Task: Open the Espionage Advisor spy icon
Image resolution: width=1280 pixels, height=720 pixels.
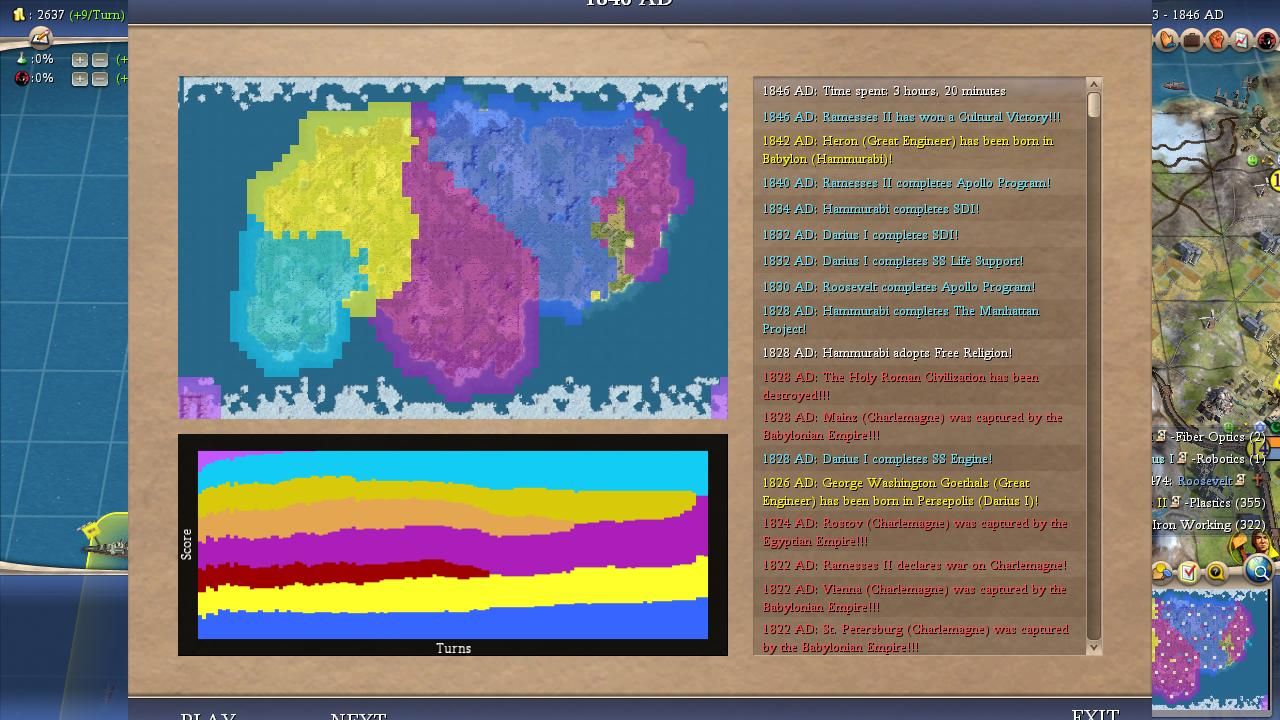Action: [1266, 40]
